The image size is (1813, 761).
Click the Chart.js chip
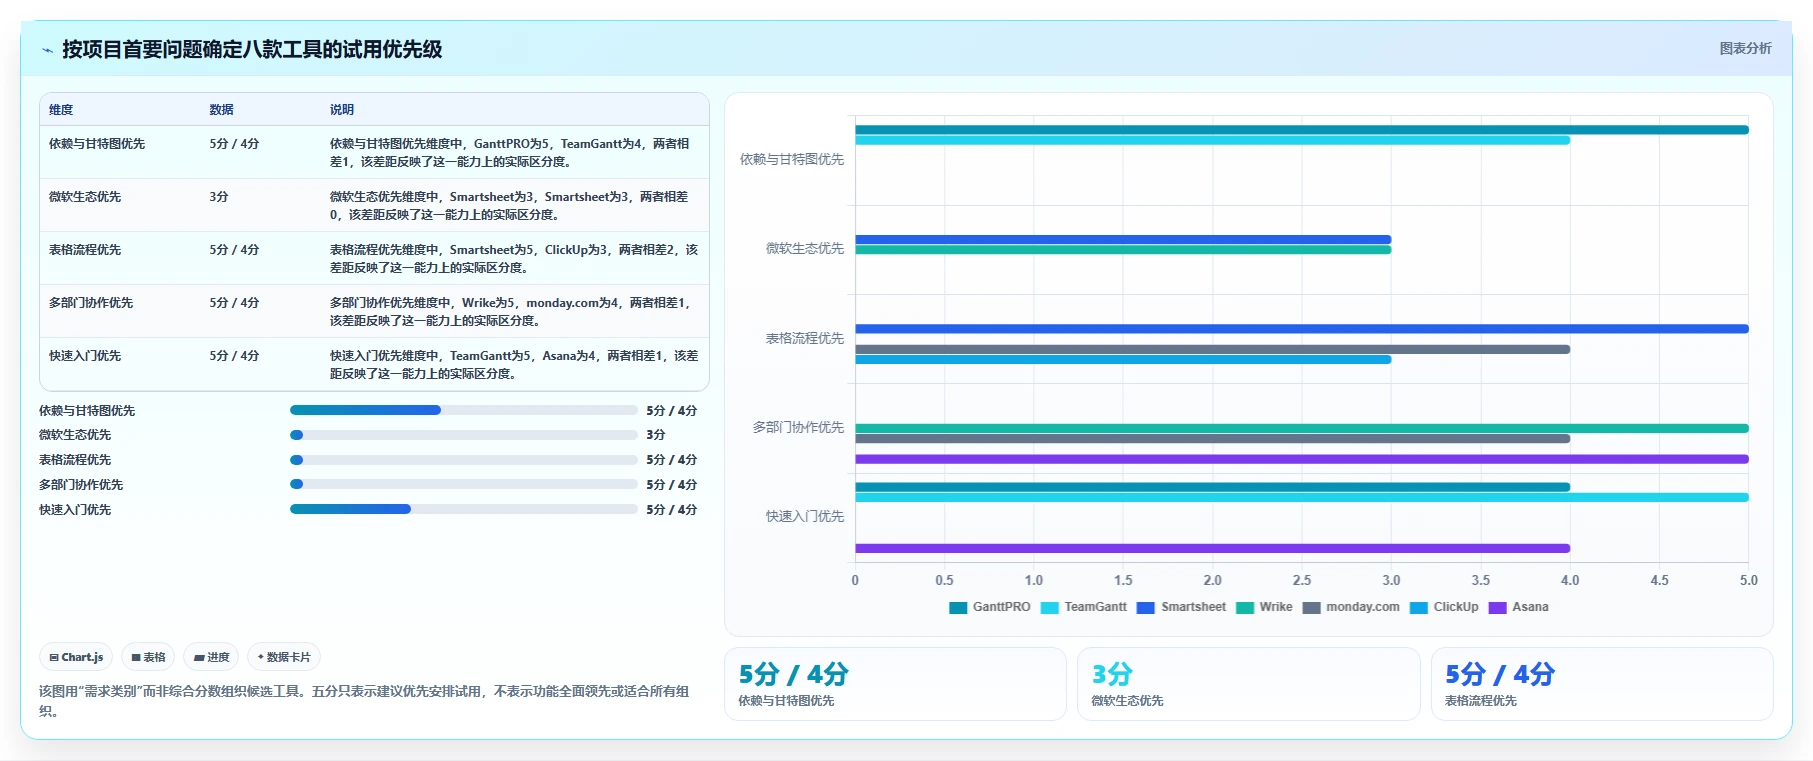point(76,657)
